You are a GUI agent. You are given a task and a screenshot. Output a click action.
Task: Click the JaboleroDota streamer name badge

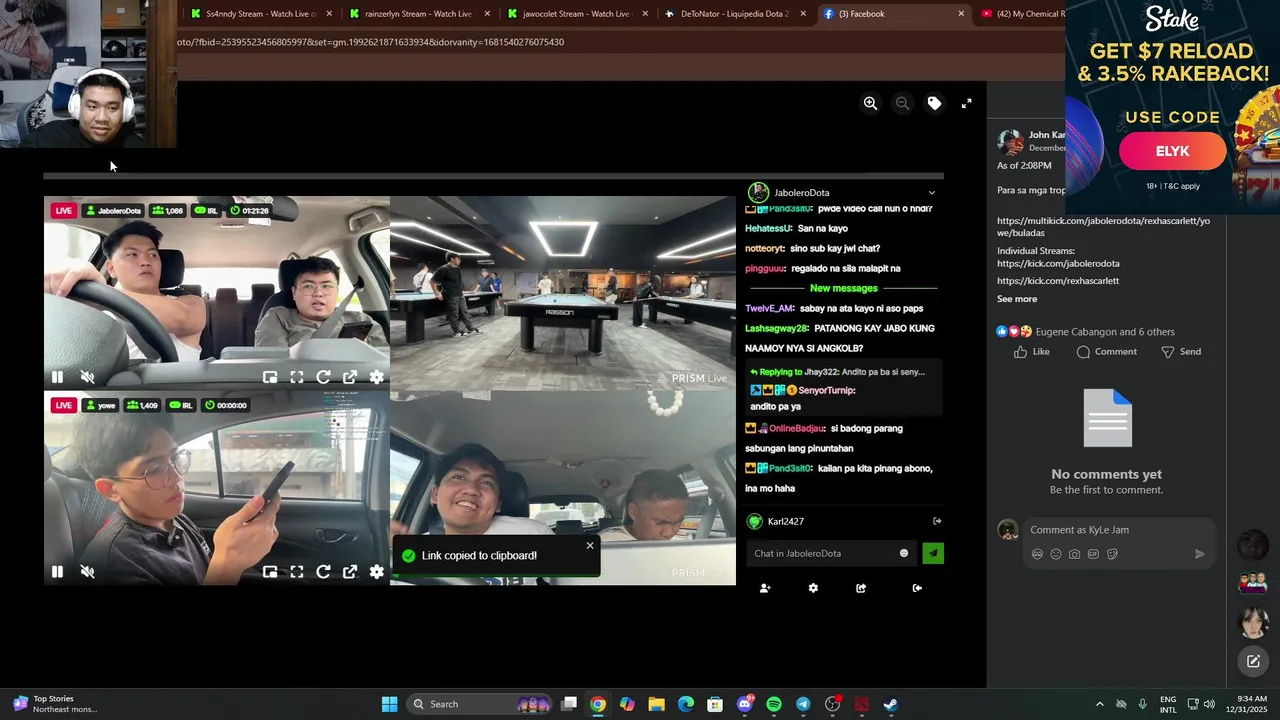(x=114, y=211)
